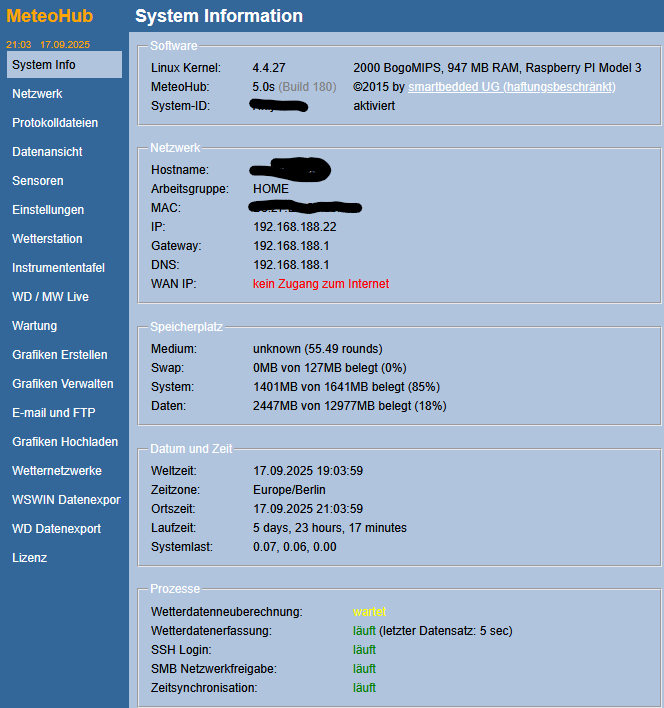Screen dimensions: 664x708
Task: Click Ortszeit value 17.09.2025 21:03:59
Action: 308,508
